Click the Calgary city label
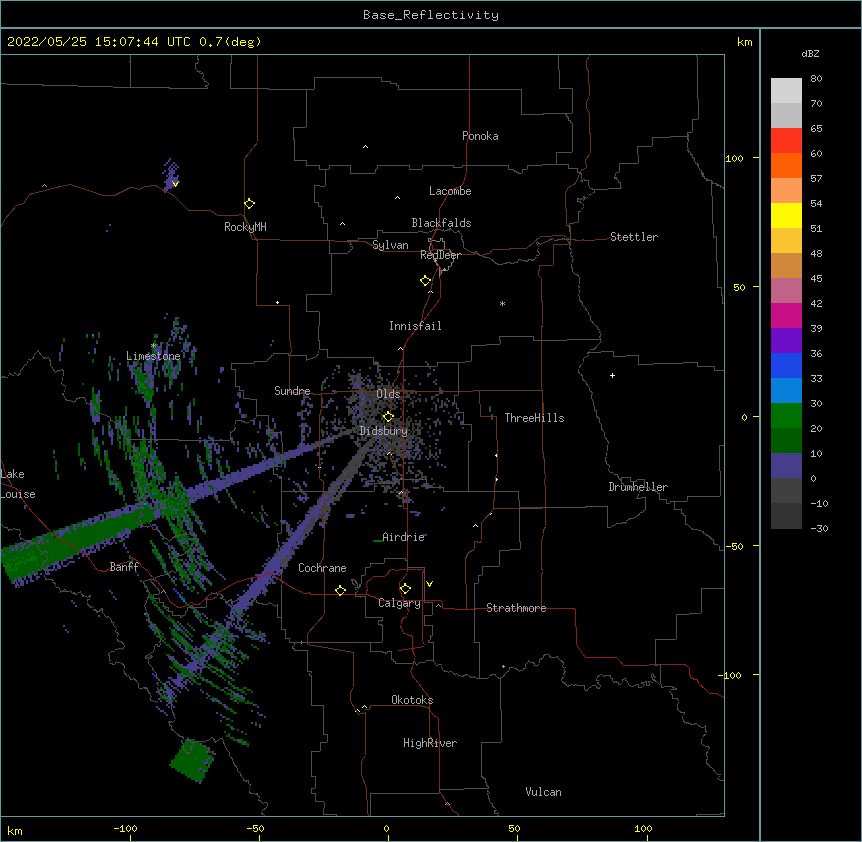This screenshot has width=862, height=842. click(x=399, y=603)
